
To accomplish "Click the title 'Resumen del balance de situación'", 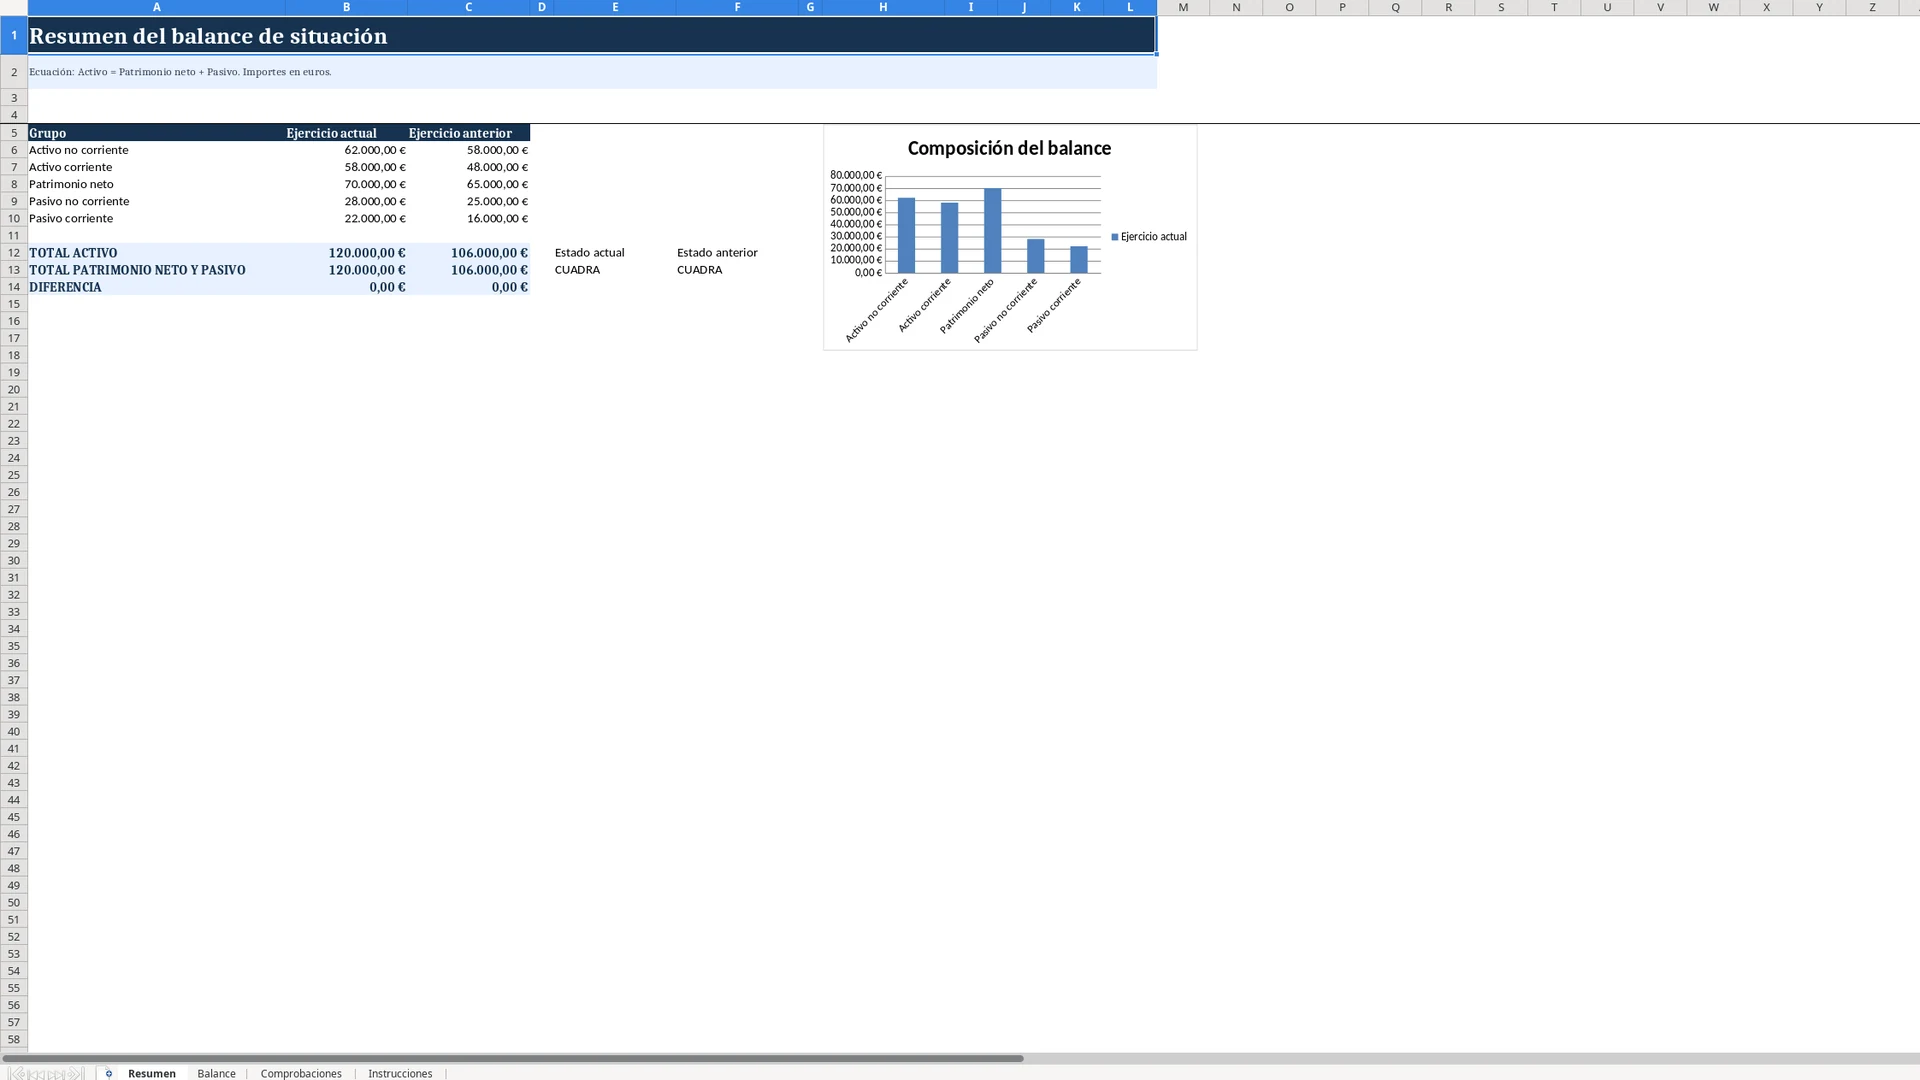I will [x=208, y=36].
